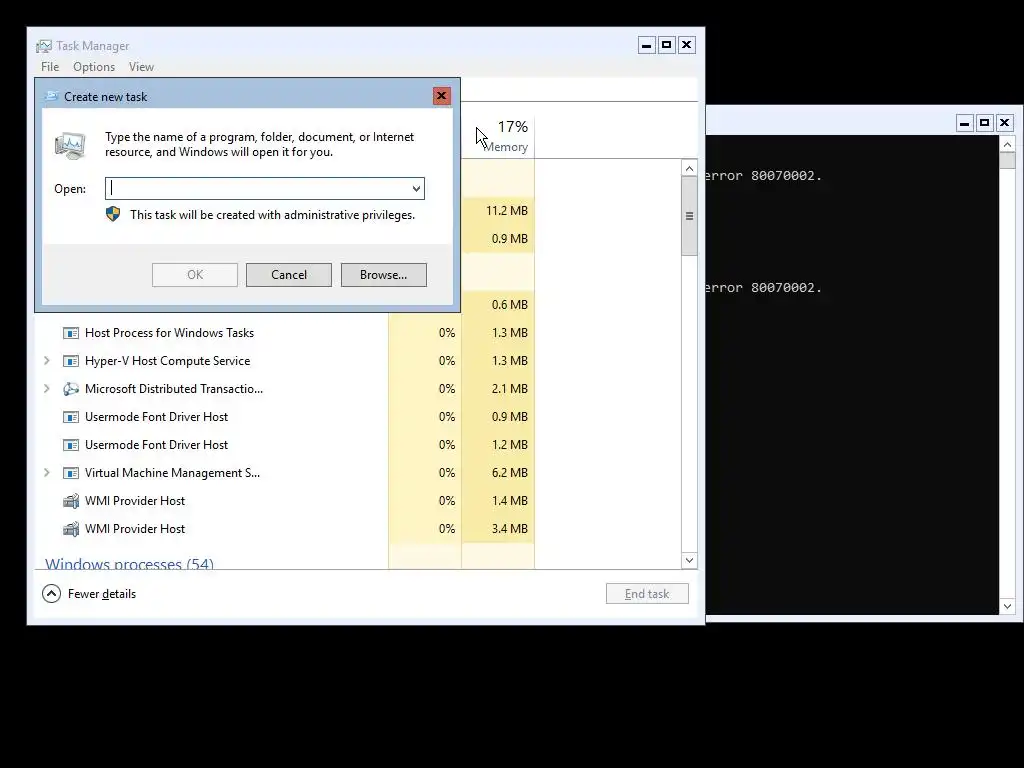
Task: Click the 2.1 MB memory value
Action: tap(509, 389)
